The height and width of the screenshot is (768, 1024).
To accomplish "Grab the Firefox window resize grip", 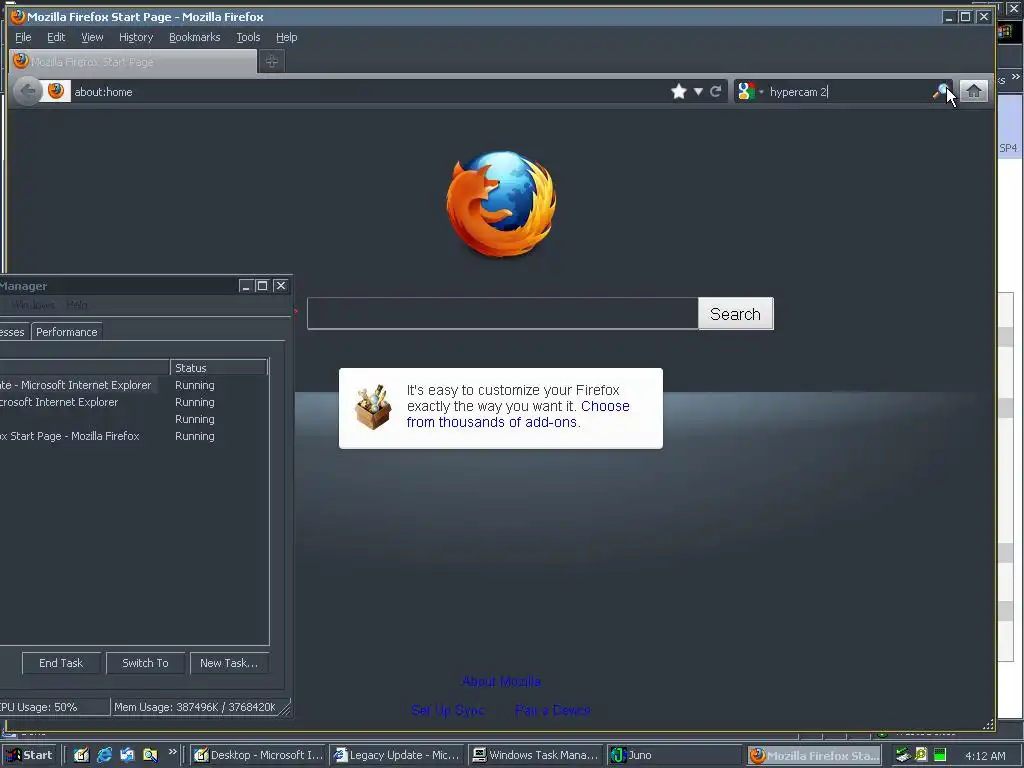I will coord(988,725).
